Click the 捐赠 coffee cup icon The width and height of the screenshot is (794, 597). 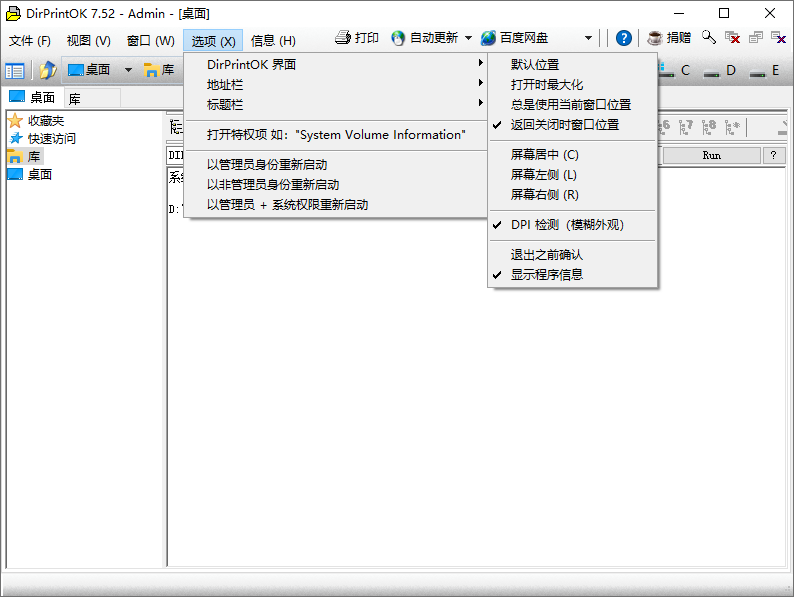[655, 38]
